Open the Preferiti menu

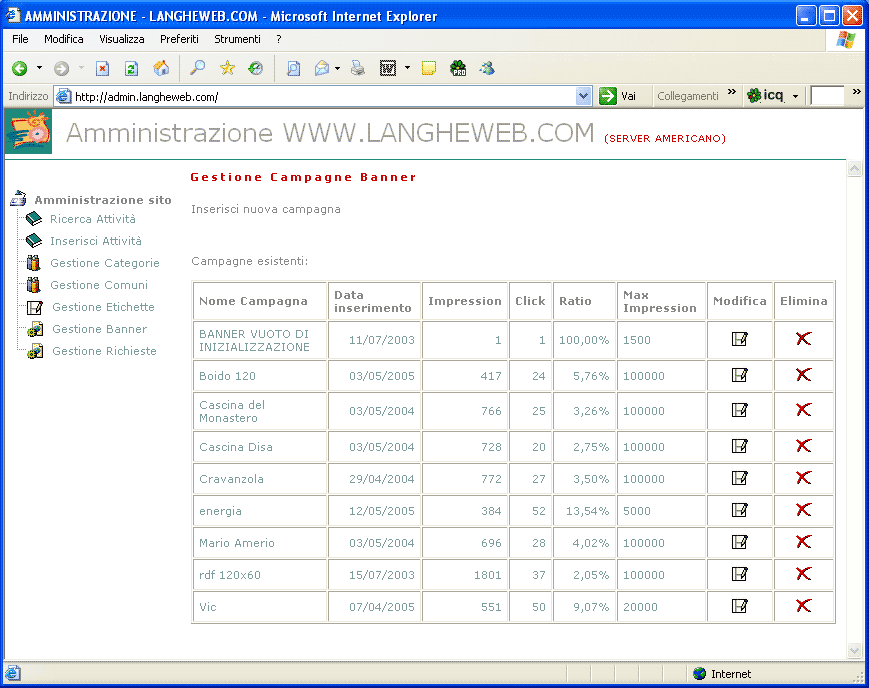pos(179,39)
